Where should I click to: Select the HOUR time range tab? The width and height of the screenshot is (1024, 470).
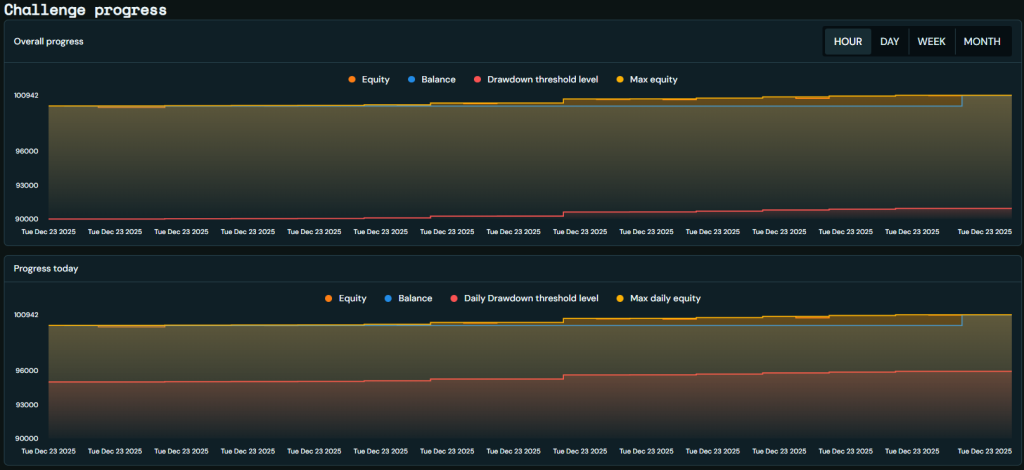pos(848,42)
